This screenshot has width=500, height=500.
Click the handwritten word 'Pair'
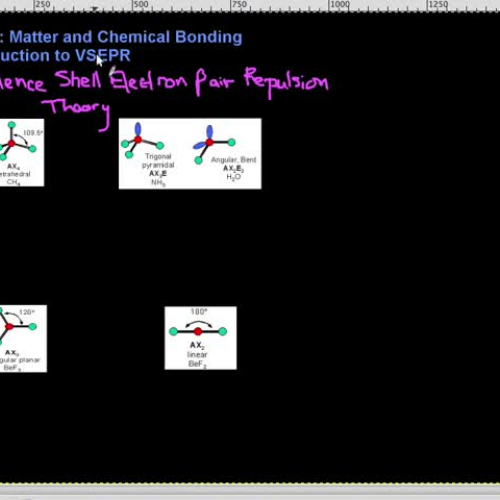[214, 82]
